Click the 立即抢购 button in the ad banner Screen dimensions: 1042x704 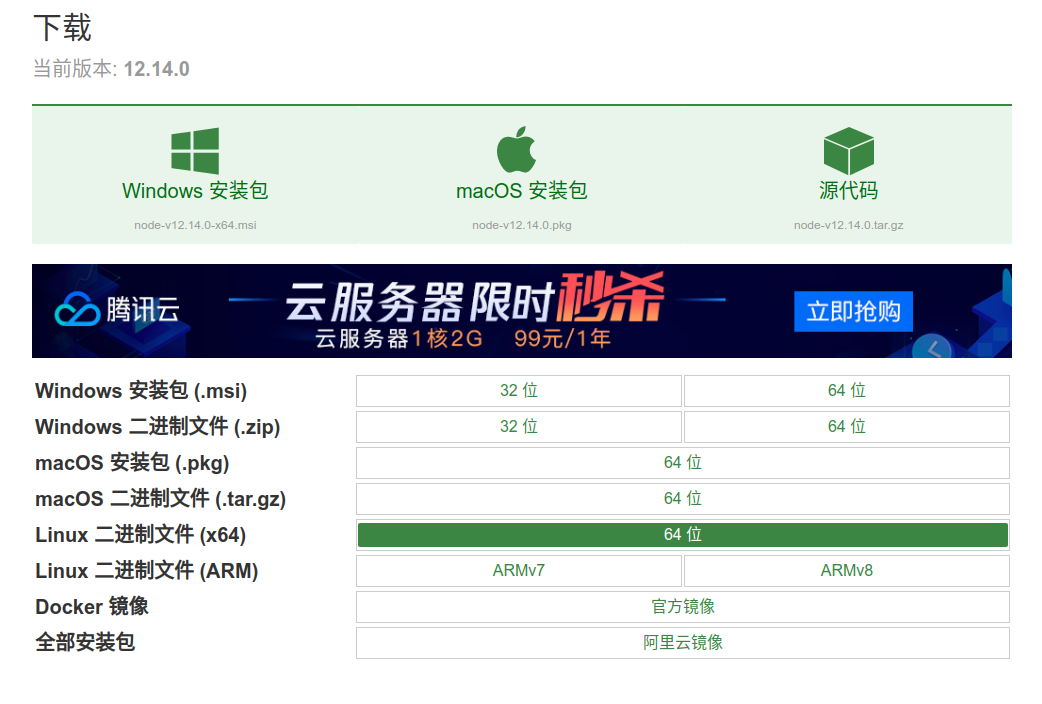click(853, 311)
